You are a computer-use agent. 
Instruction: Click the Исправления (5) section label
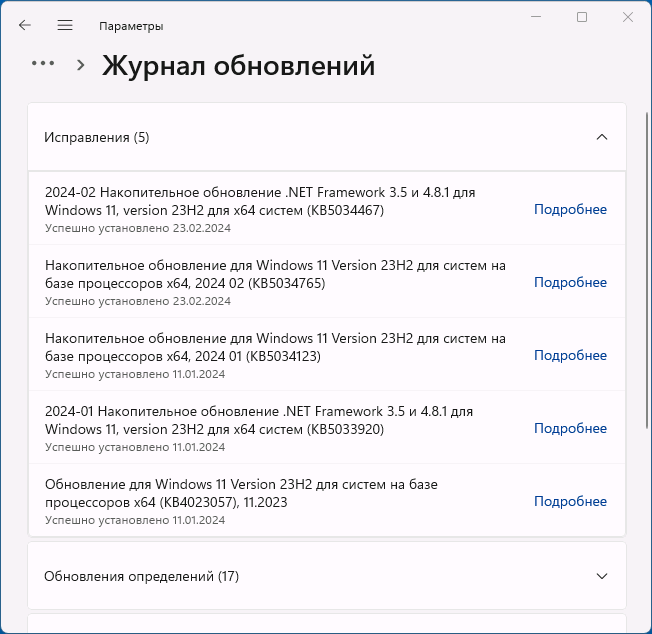pos(96,138)
